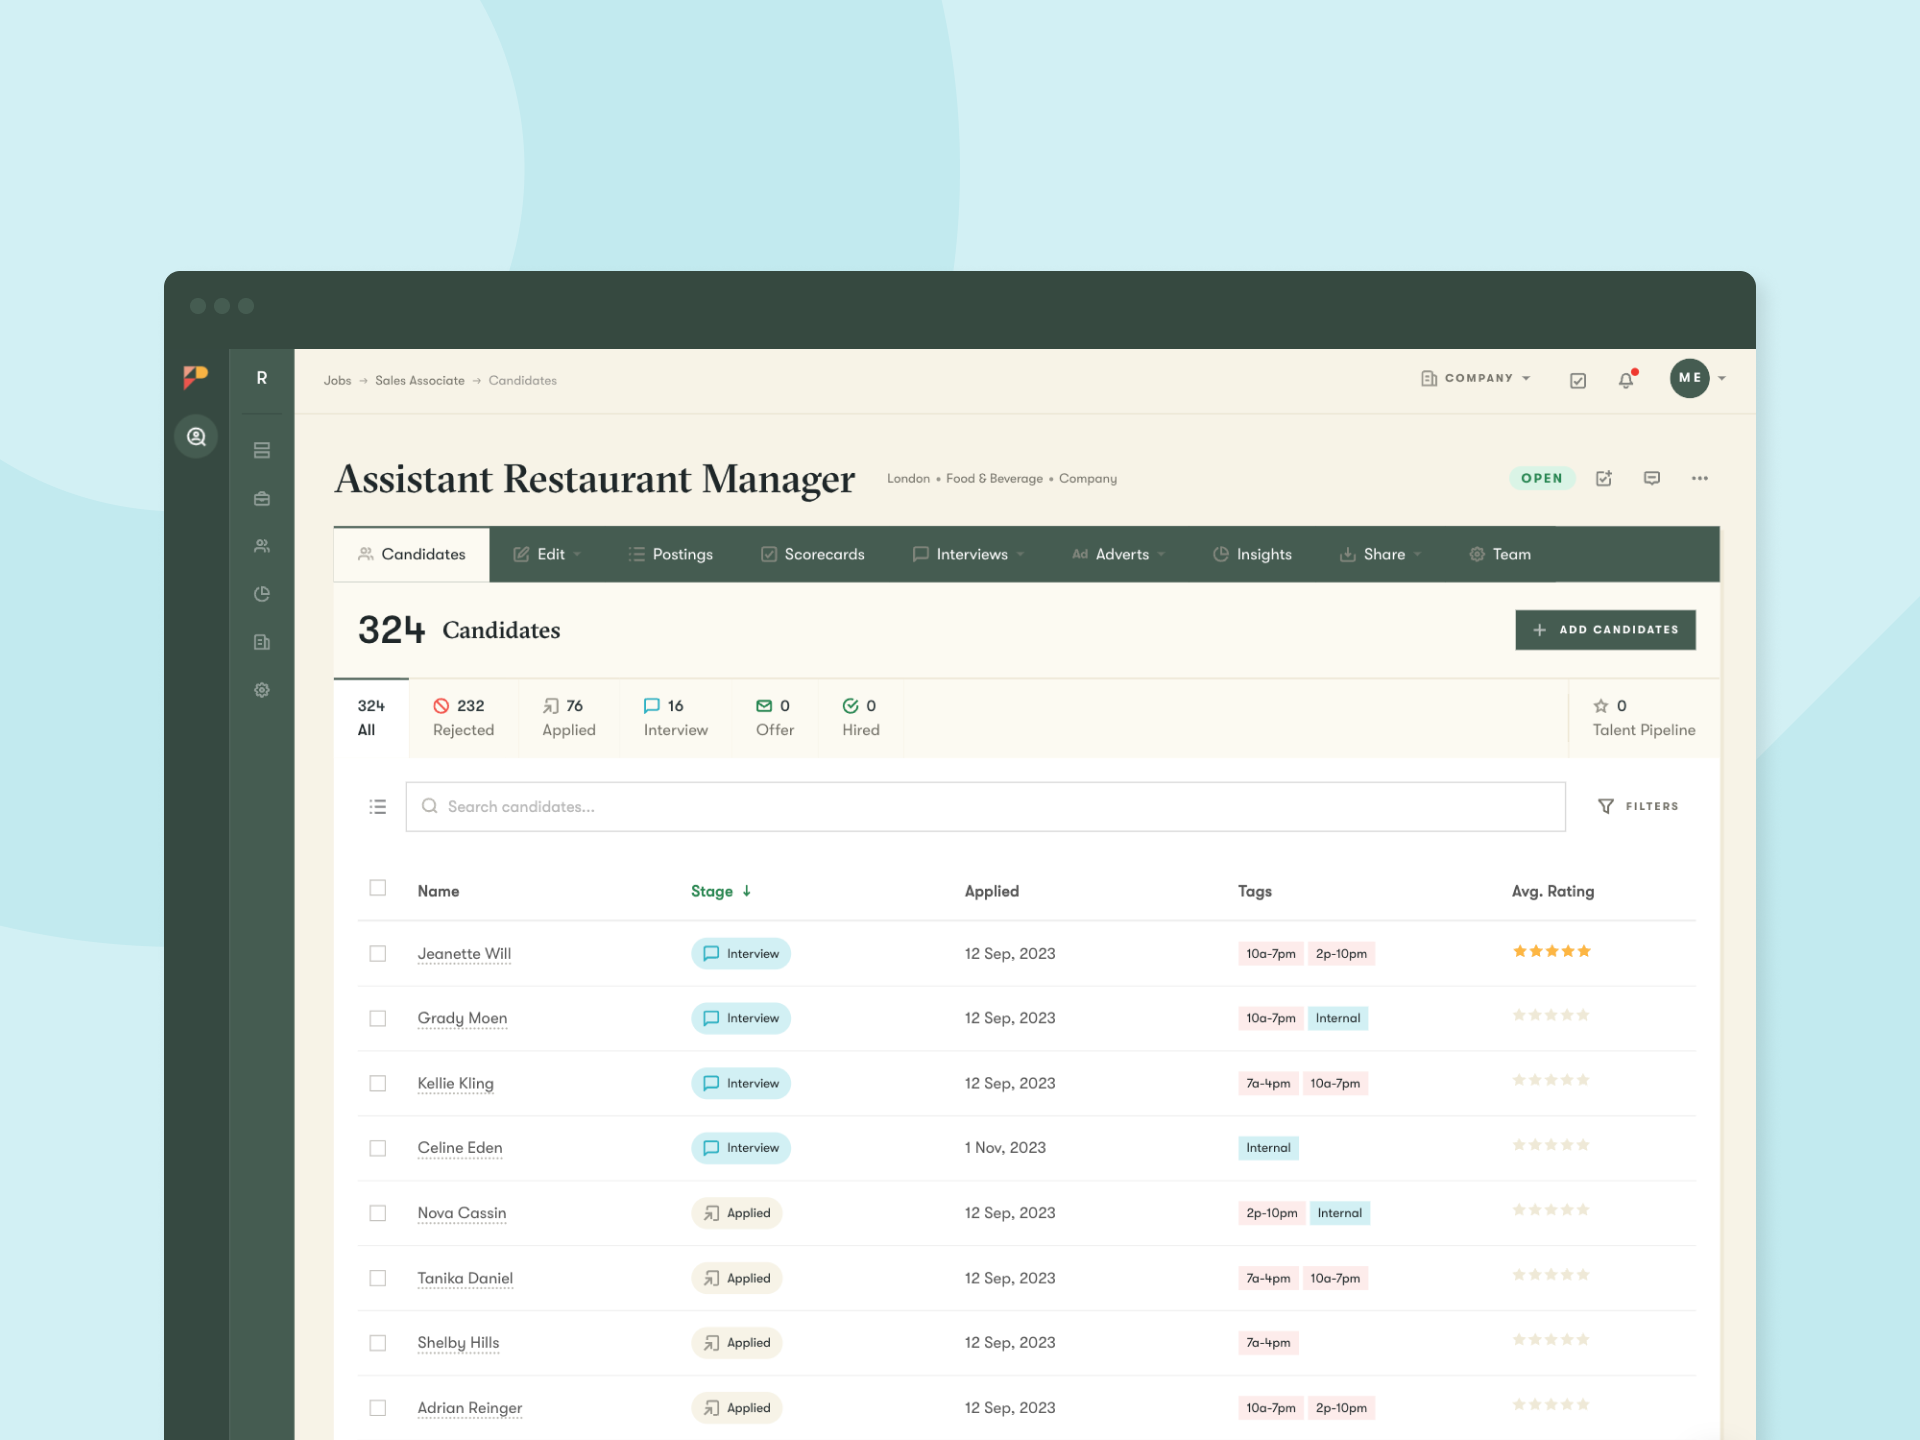The height and width of the screenshot is (1440, 1920).
Task: Click the three-dot more options icon
Action: click(x=1700, y=478)
